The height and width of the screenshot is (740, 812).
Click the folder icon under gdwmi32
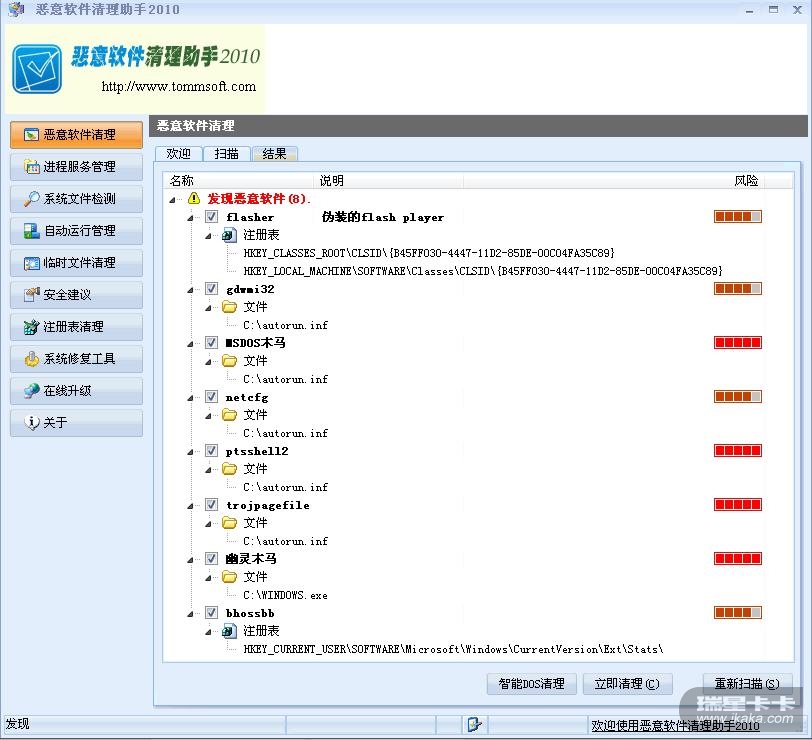(x=229, y=307)
